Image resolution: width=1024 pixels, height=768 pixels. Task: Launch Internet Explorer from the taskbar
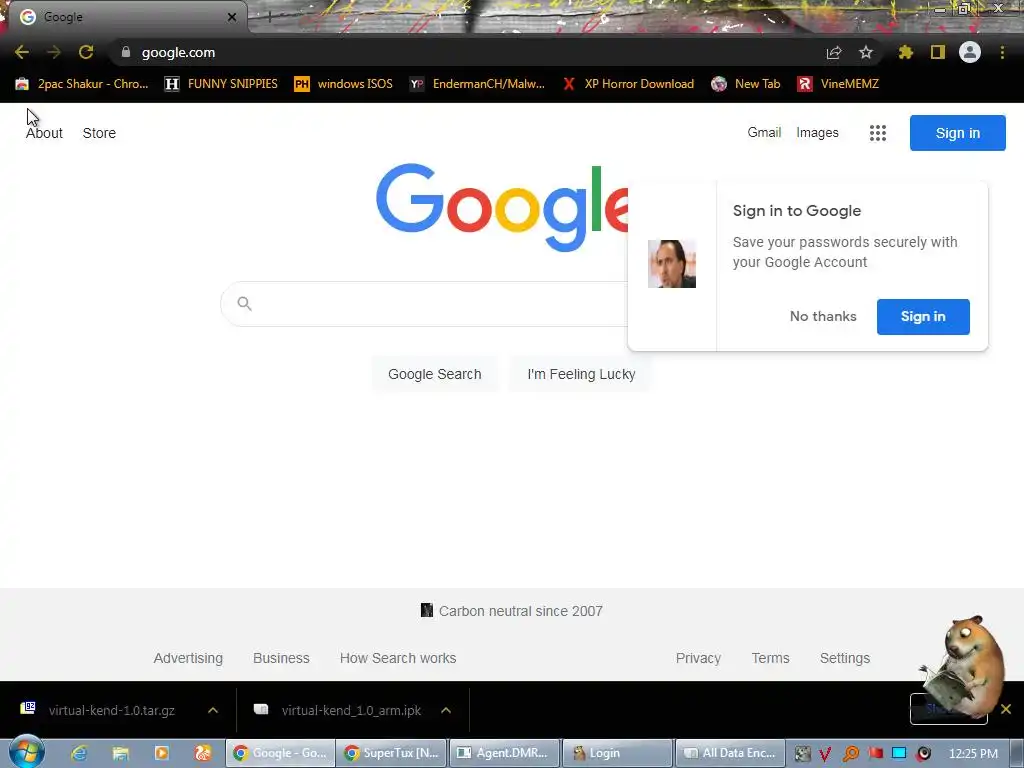(79, 753)
